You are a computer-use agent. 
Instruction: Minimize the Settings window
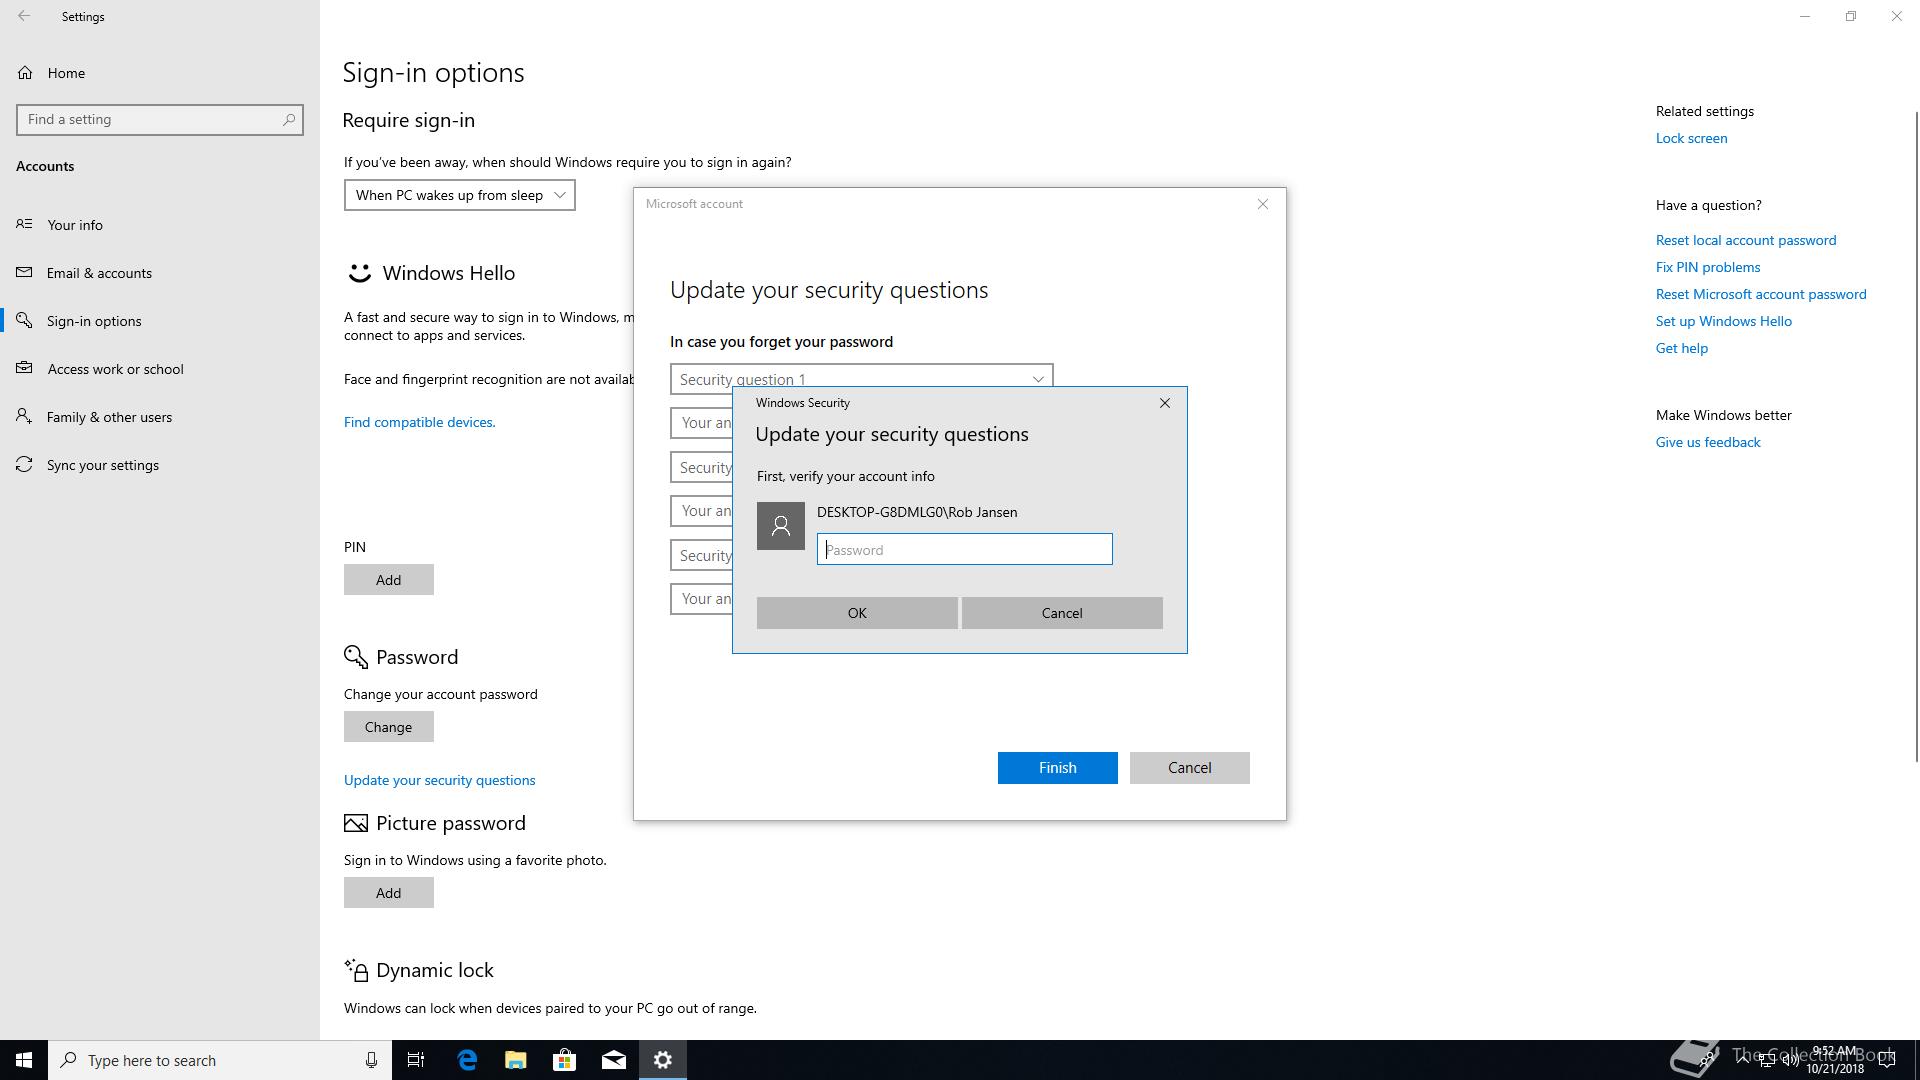click(1805, 16)
